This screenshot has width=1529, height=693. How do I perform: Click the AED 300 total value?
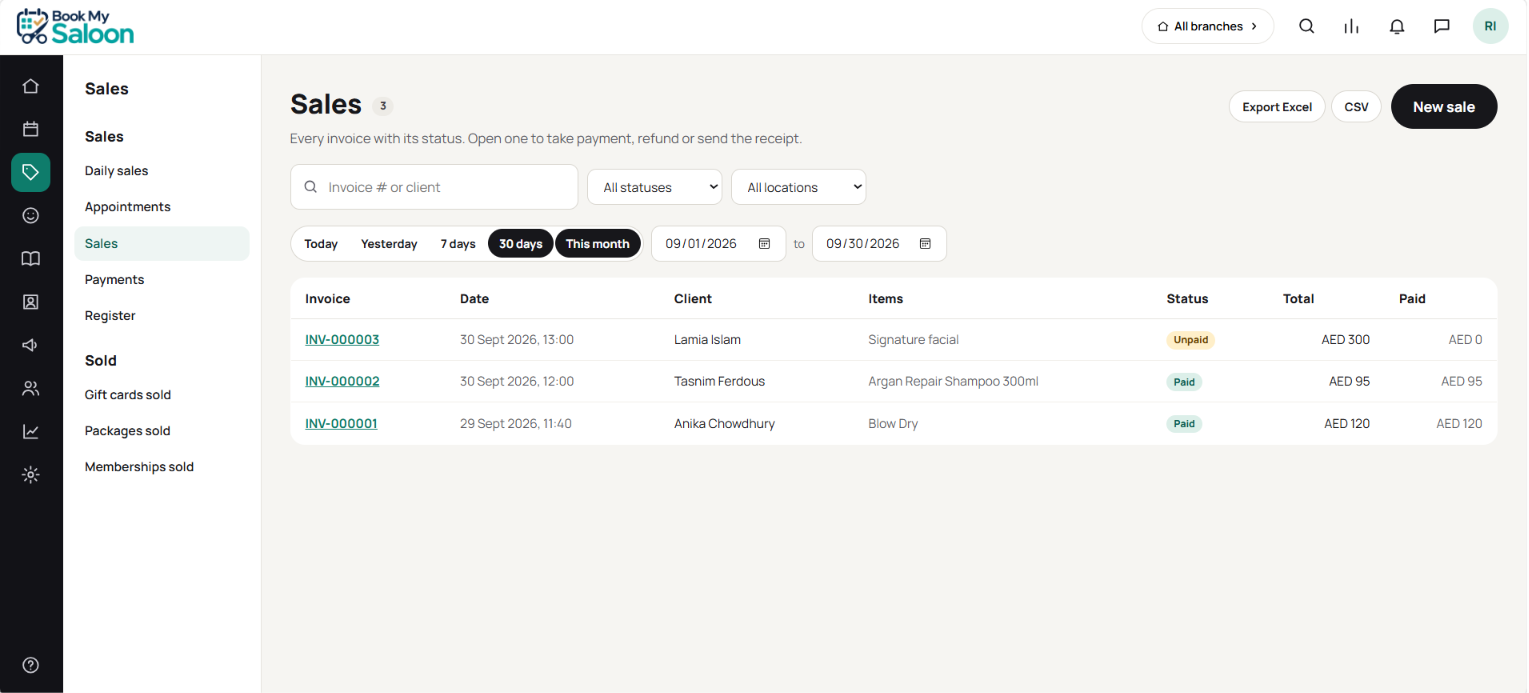[1345, 340]
